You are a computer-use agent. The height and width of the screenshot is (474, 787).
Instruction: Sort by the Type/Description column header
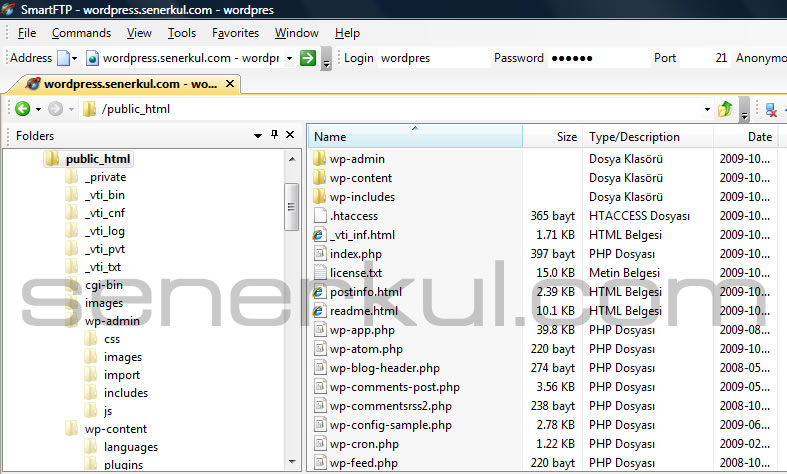647,137
